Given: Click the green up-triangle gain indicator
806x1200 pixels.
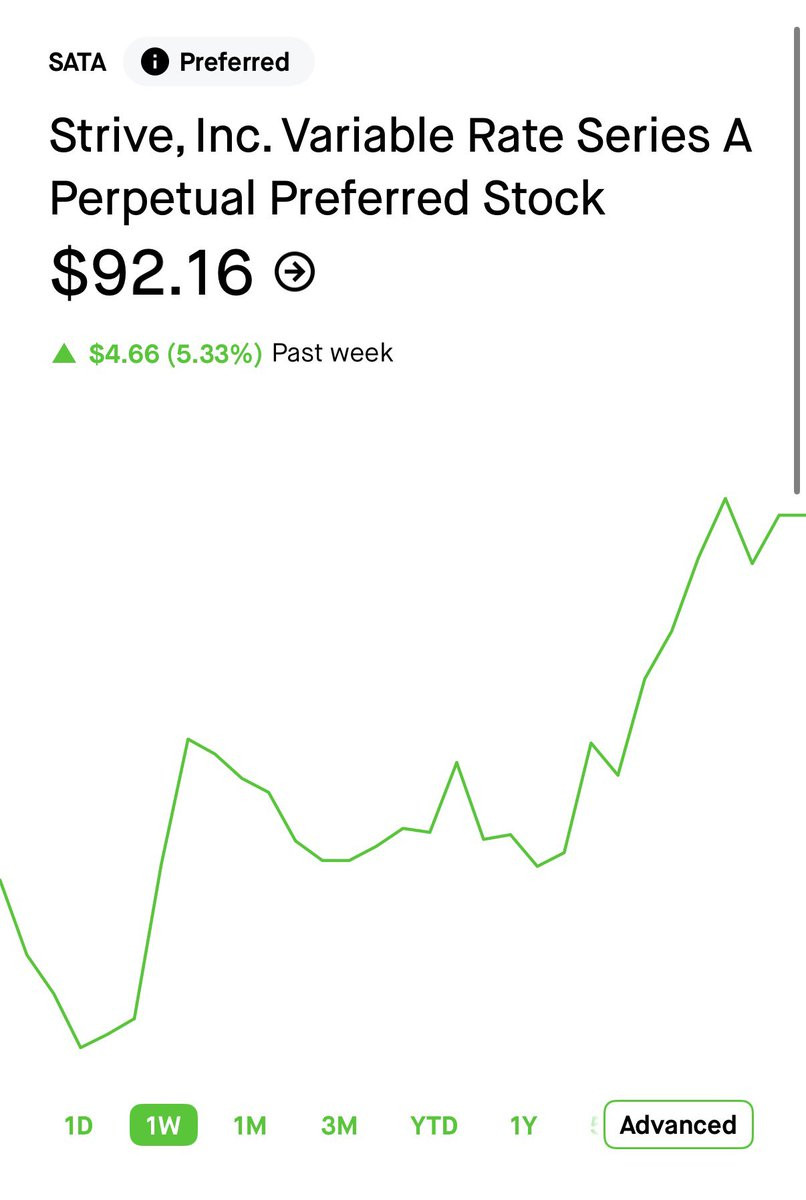Looking at the screenshot, I should 64,353.
